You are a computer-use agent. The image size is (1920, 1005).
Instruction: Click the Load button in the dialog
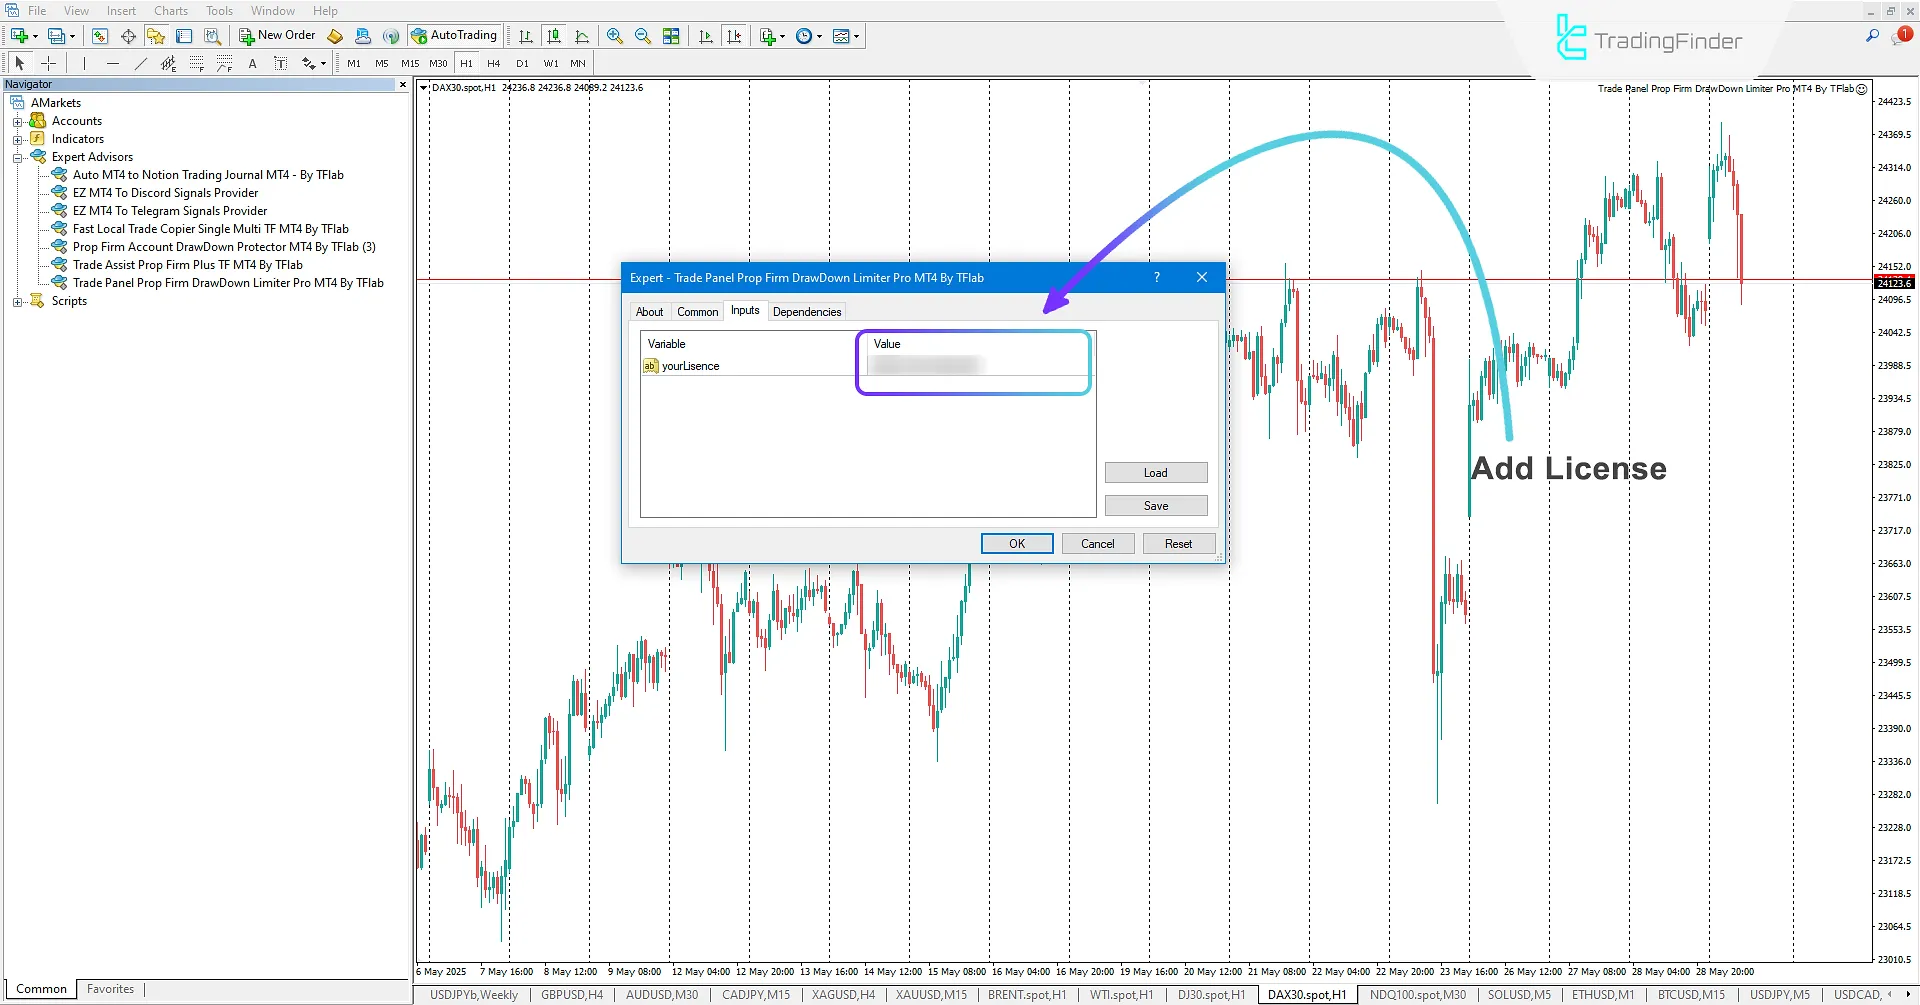pyautogui.click(x=1156, y=472)
